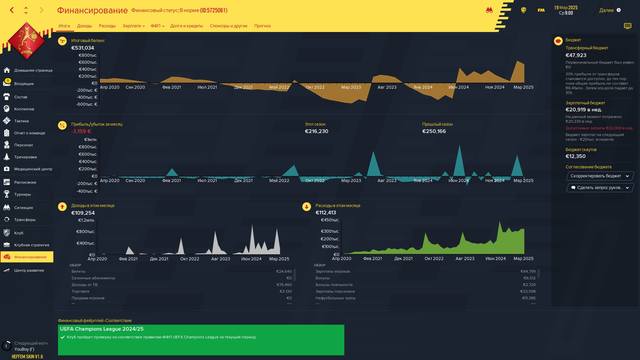Expand the Зарплата tab dropdown
Image resolution: width=640 pixels, height=360 pixels.
133,26
